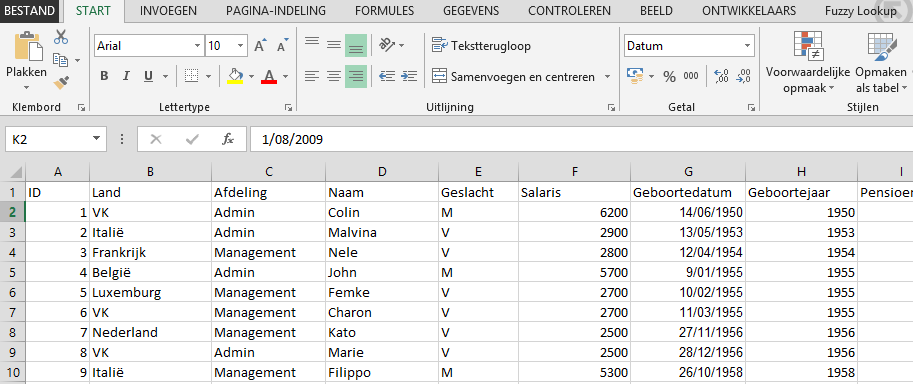This screenshot has width=913, height=384.
Task: Increase indent
Action: pyautogui.click(x=409, y=76)
